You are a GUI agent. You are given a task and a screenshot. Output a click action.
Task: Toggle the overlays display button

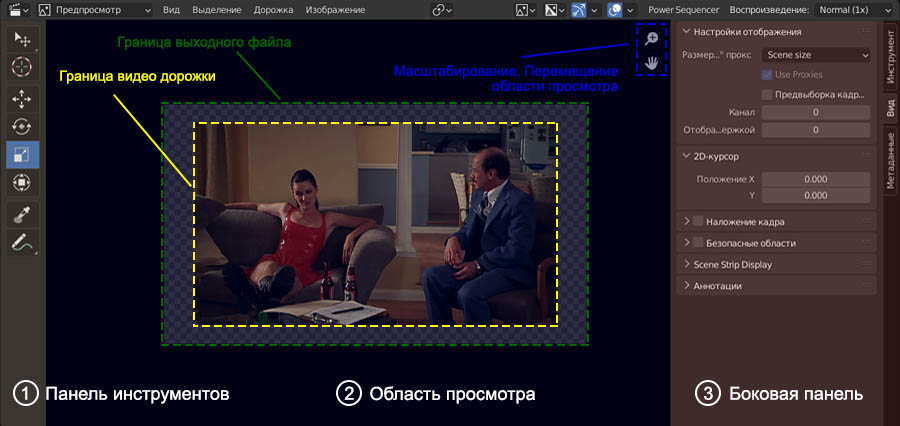pos(615,10)
